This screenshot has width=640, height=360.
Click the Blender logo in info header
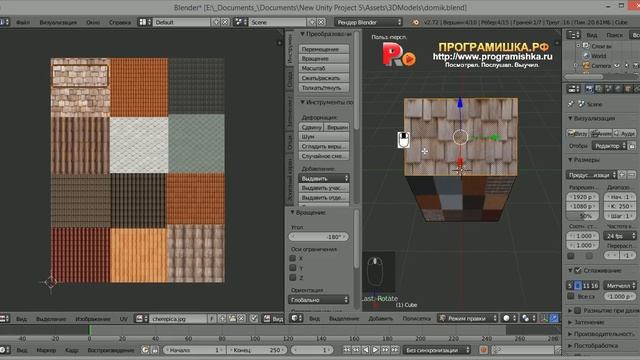coord(416,22)
